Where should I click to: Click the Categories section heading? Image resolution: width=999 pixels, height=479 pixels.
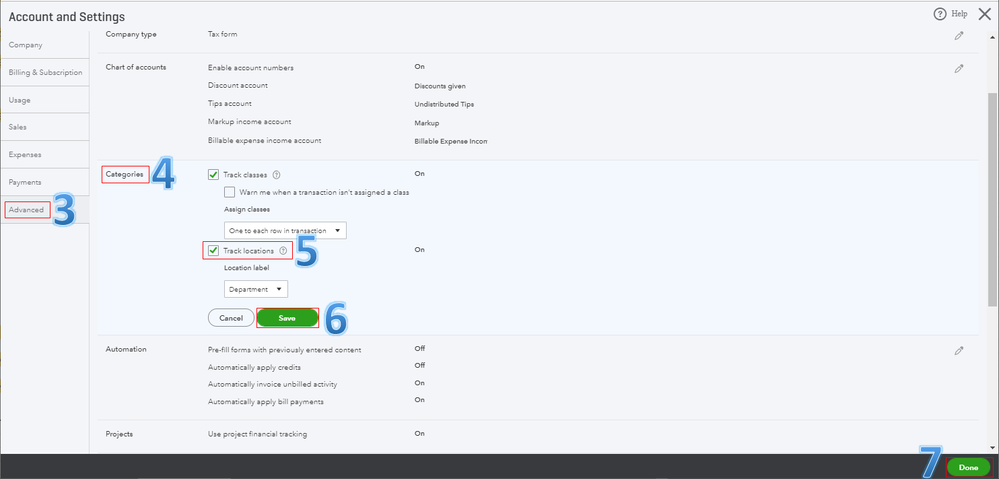click(x=125, y=174)
